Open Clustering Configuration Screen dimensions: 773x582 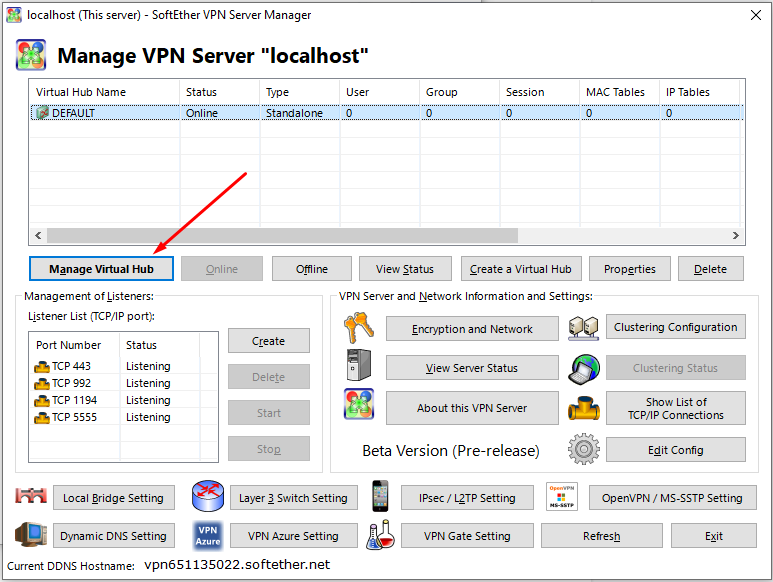(x=675, y=327)
